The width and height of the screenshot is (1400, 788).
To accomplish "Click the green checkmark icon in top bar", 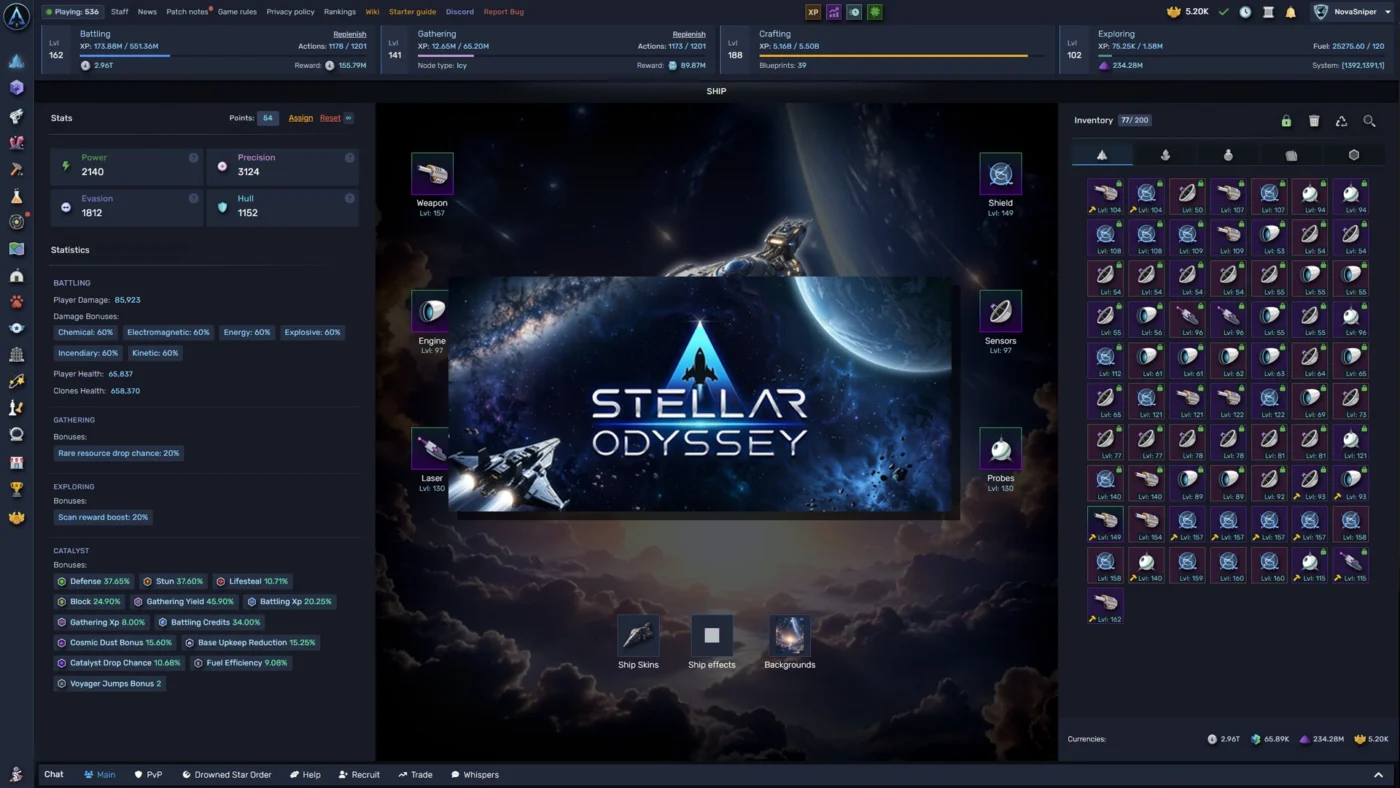I will [1224, 12].
